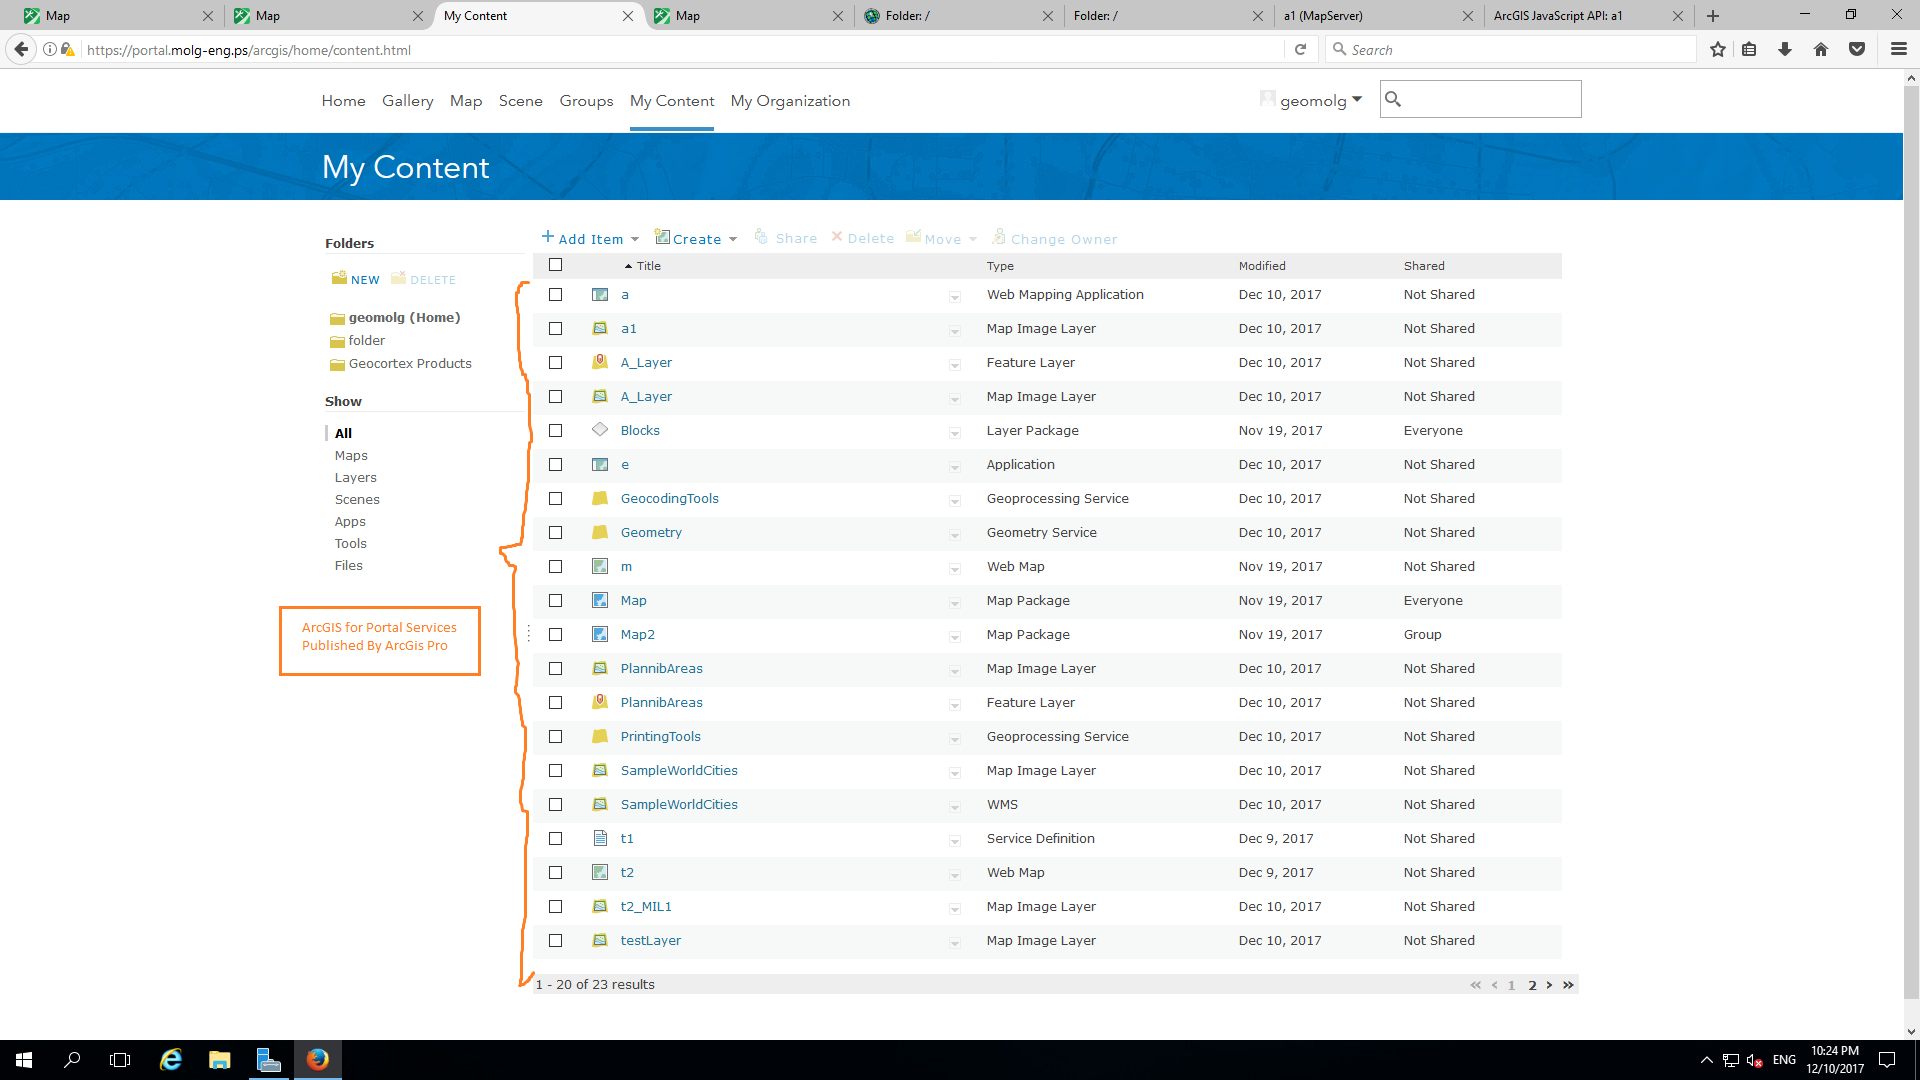1920x1080 pixels.
Task: Bookmark this page with the star icon
Action: tap(1718, 49)
